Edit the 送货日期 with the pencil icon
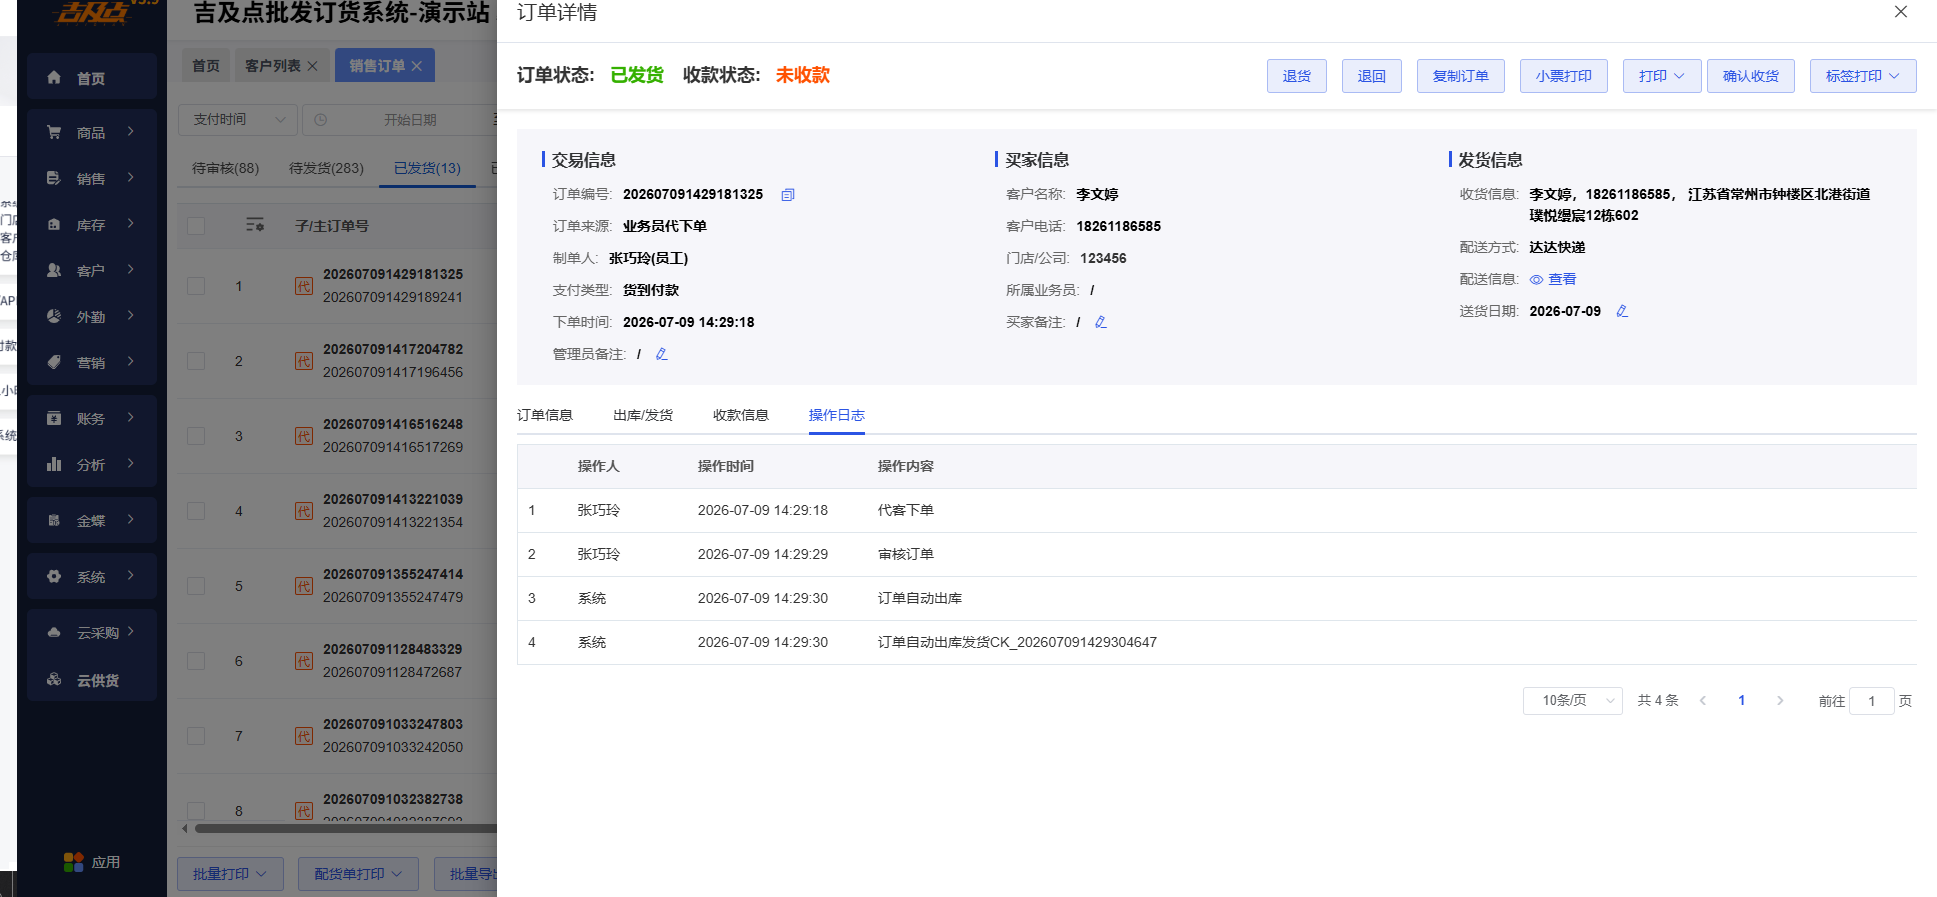 tap(1622, 311)
